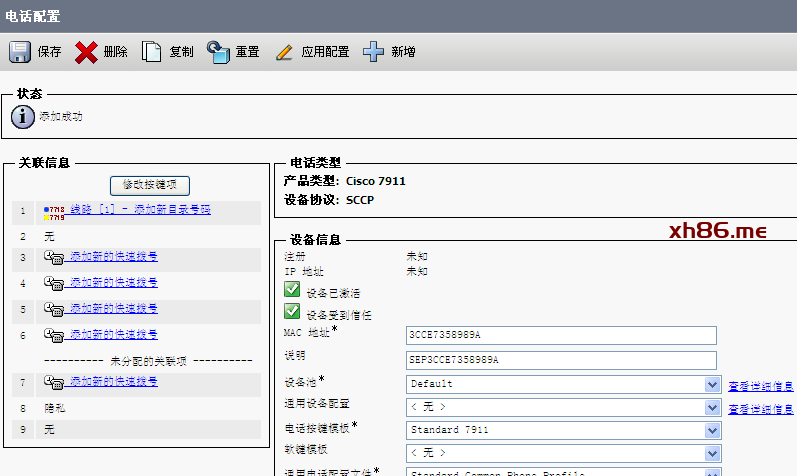Open the 线路 [1] 添加新目录号码 link
The width and height of the screenshot is (797, 476).
pyautogui.click(x=140, y=210)
